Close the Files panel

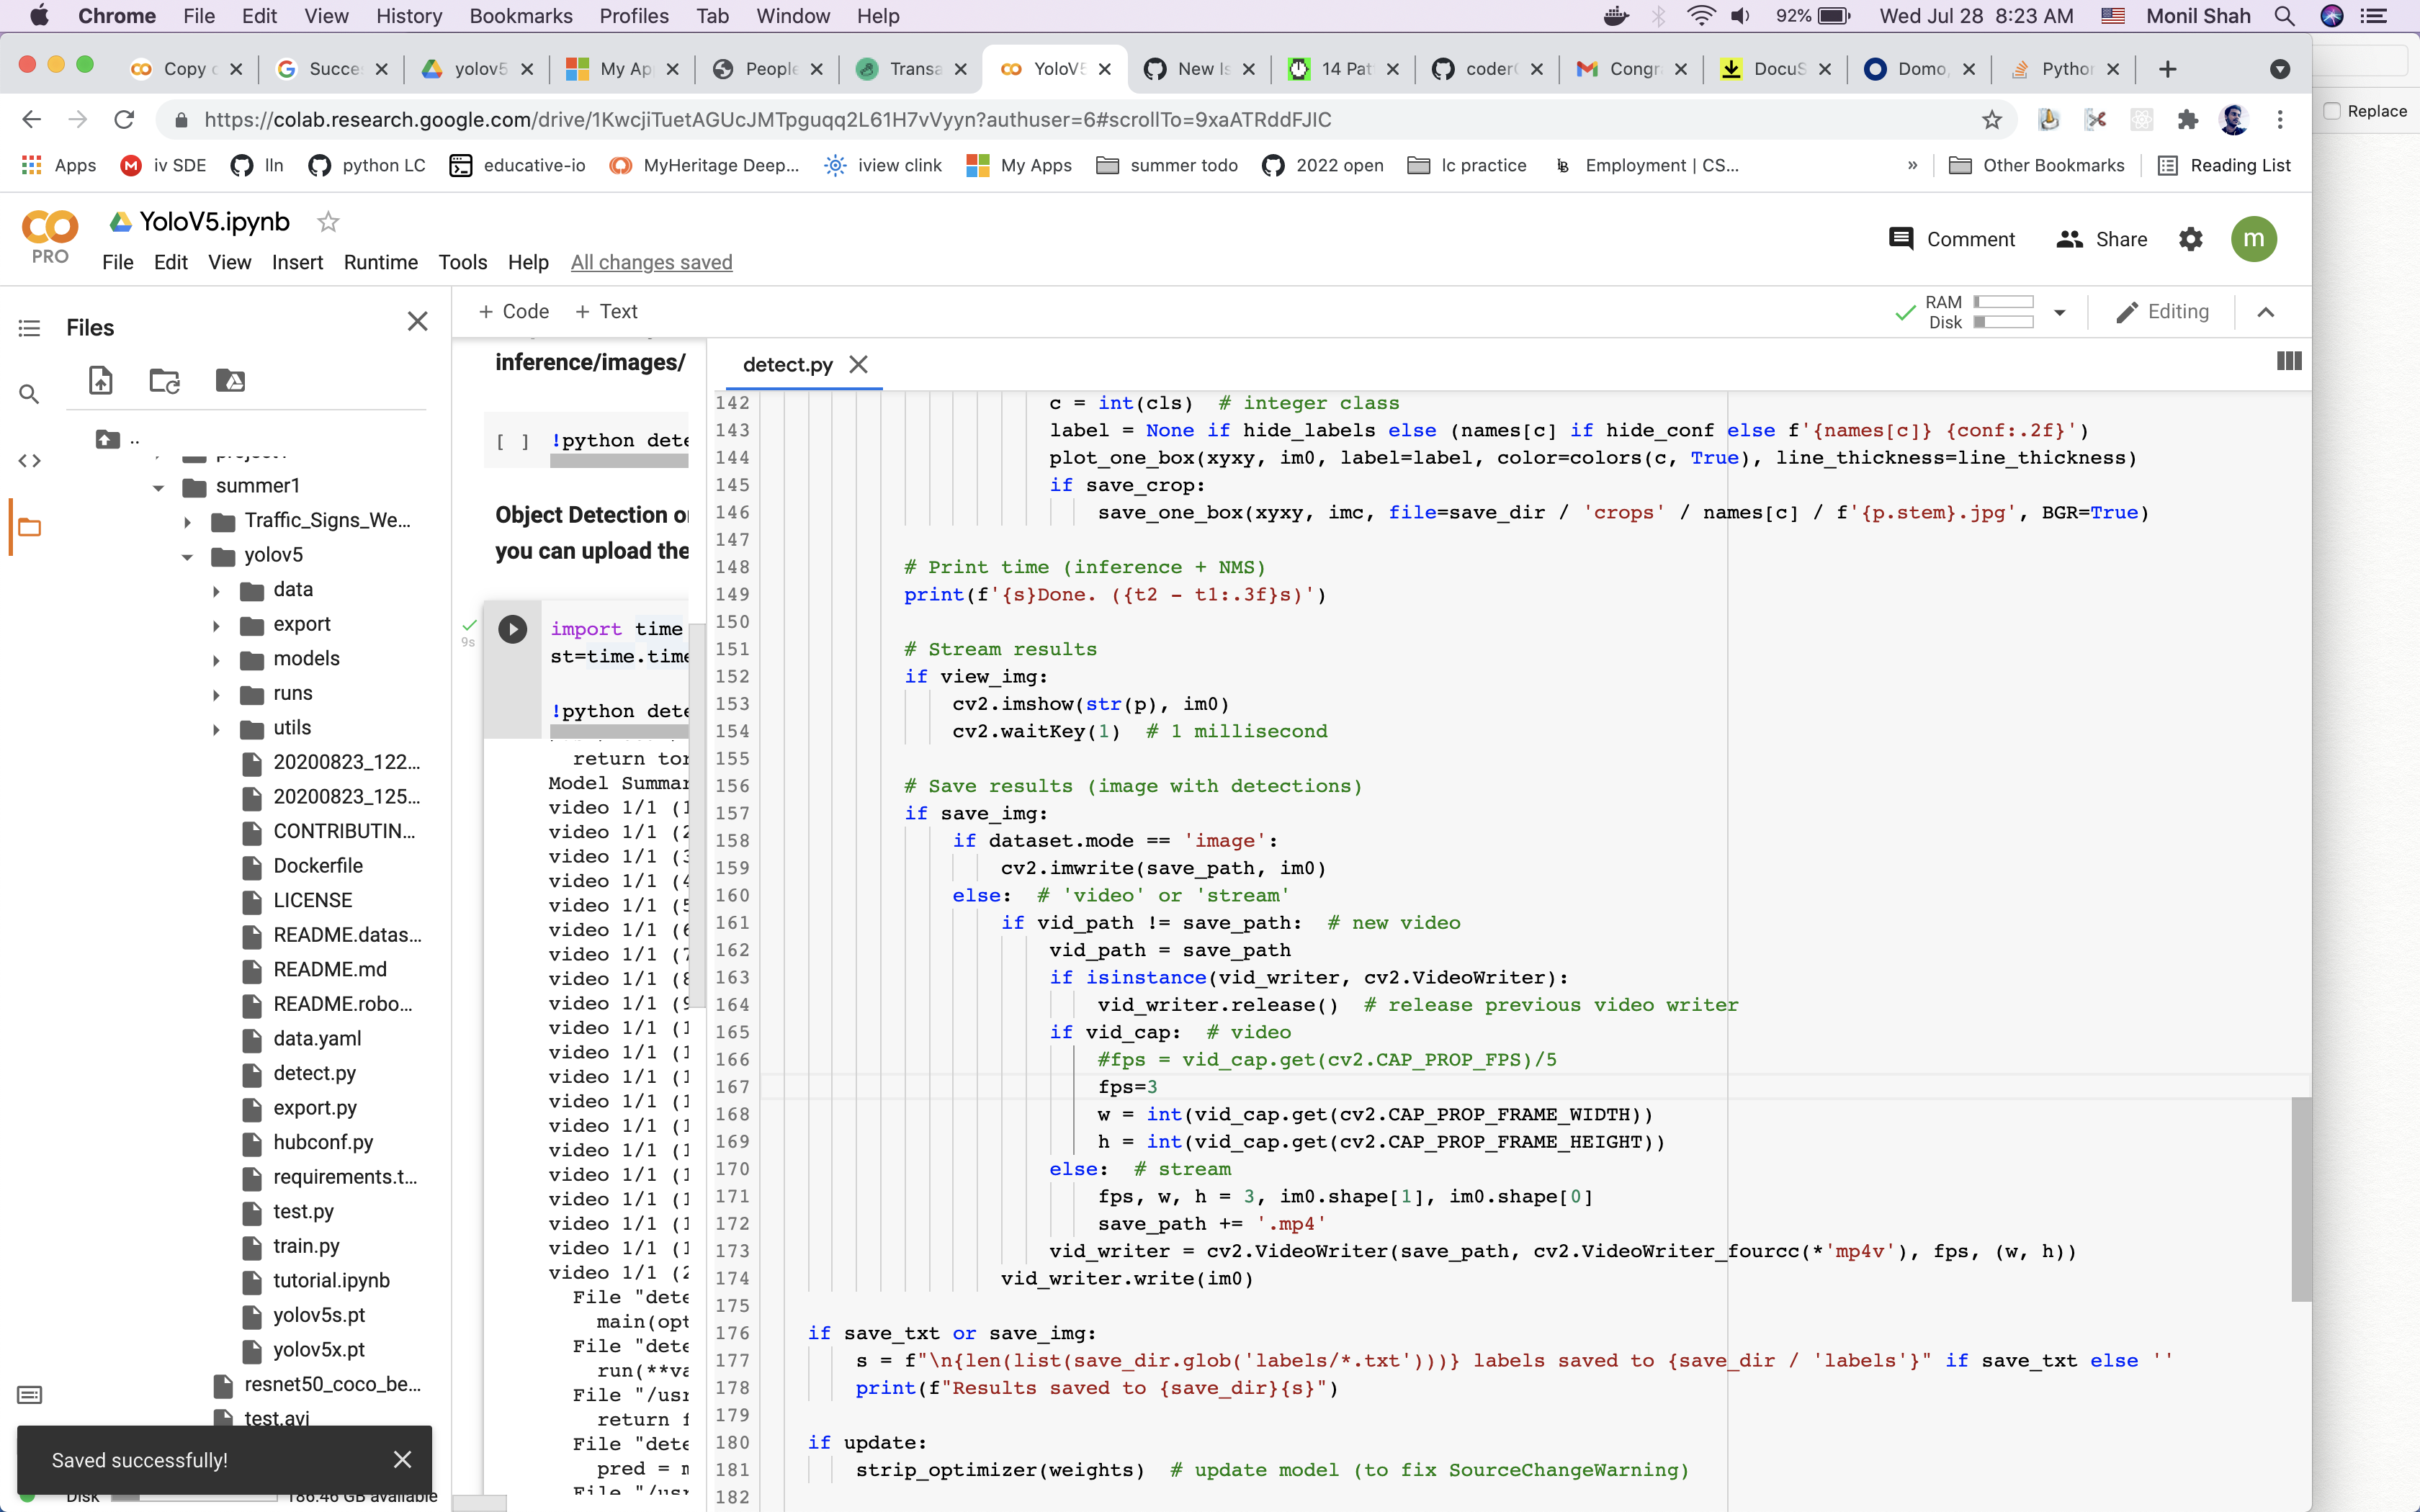click(x=418, y=321)
